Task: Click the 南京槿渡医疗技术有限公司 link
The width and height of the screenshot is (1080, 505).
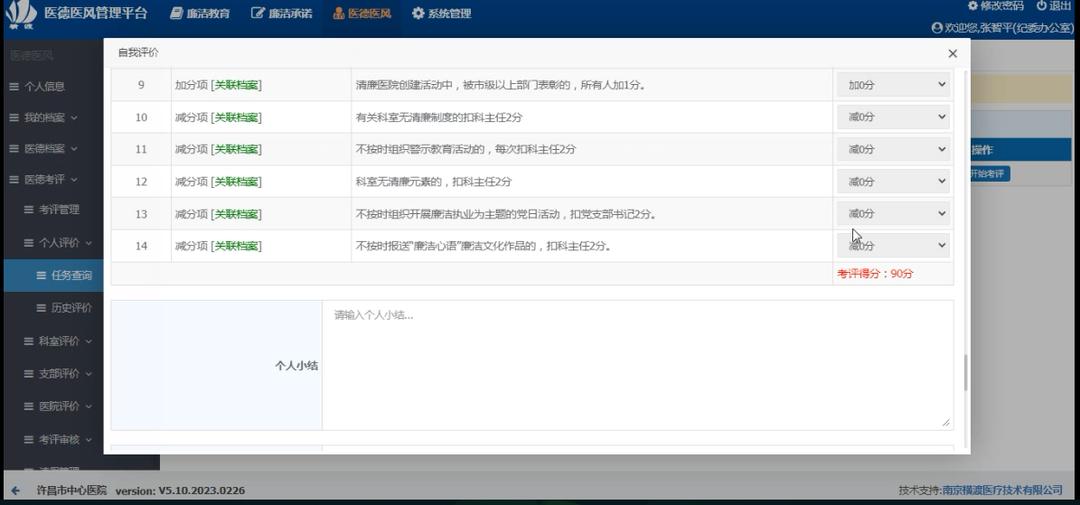Action: (1002, 490)
